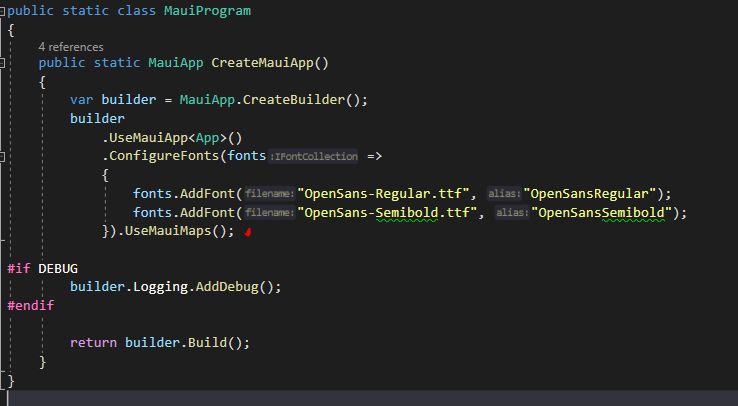
Task: Click builder variable in the var declaration
Action: point(128,100)
